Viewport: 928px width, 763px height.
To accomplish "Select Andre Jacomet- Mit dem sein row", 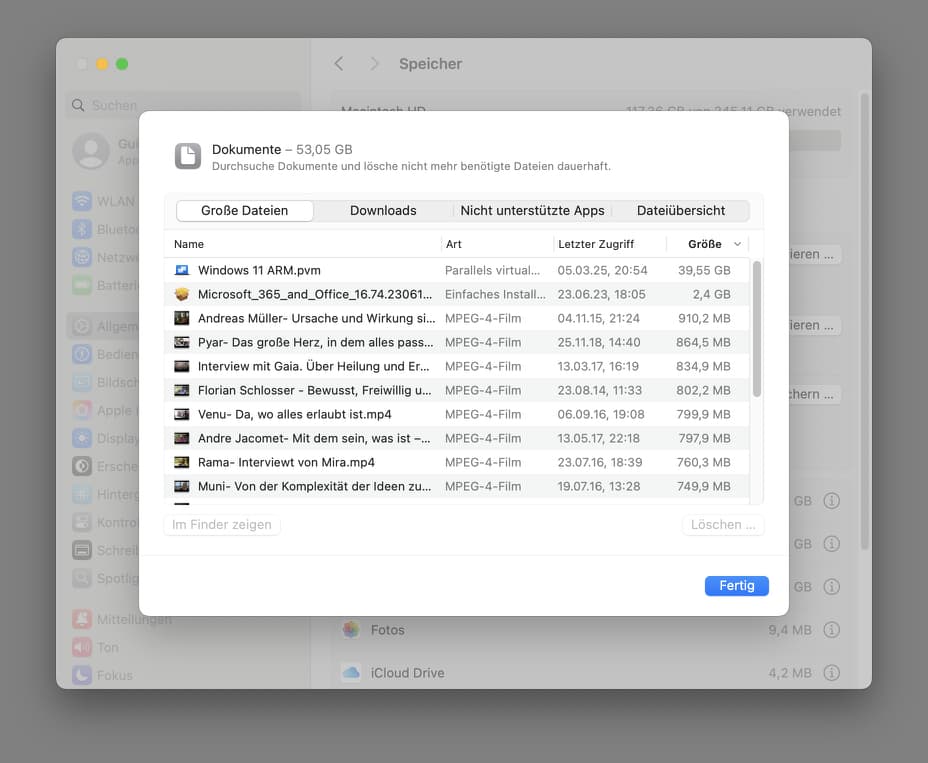I will (x=456, y=438).
